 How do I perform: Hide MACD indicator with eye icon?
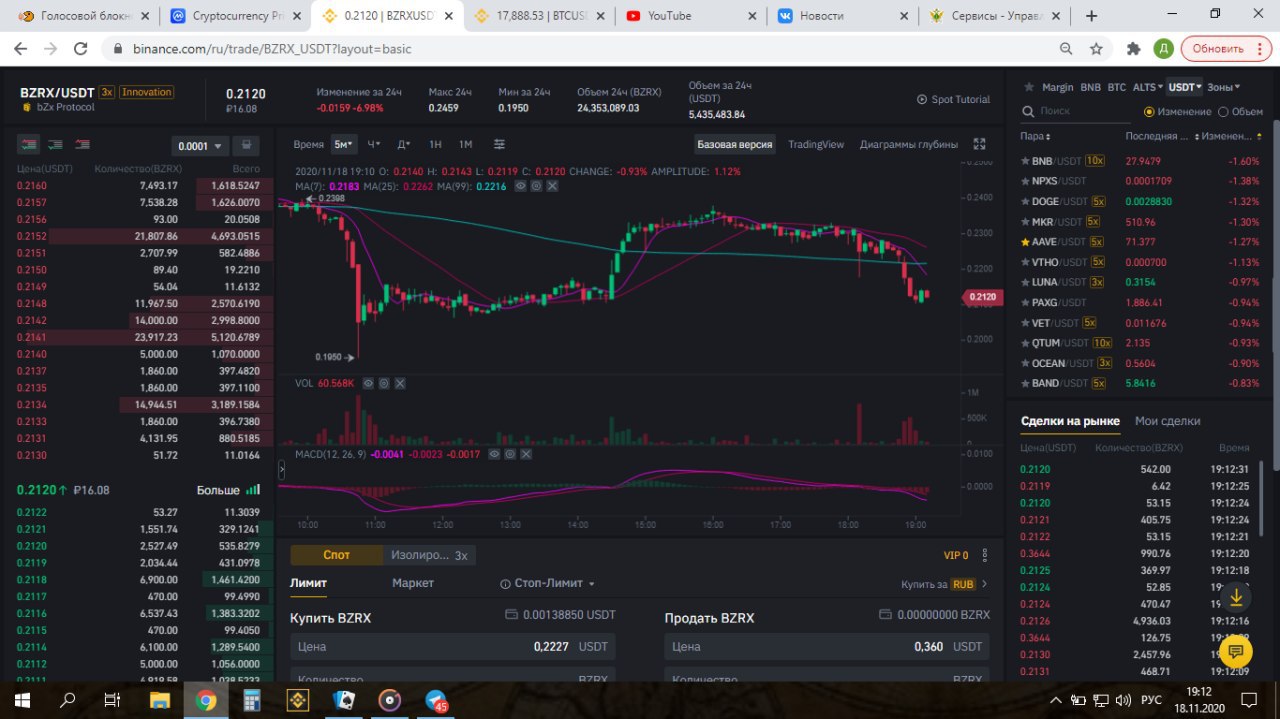point(494,454)
